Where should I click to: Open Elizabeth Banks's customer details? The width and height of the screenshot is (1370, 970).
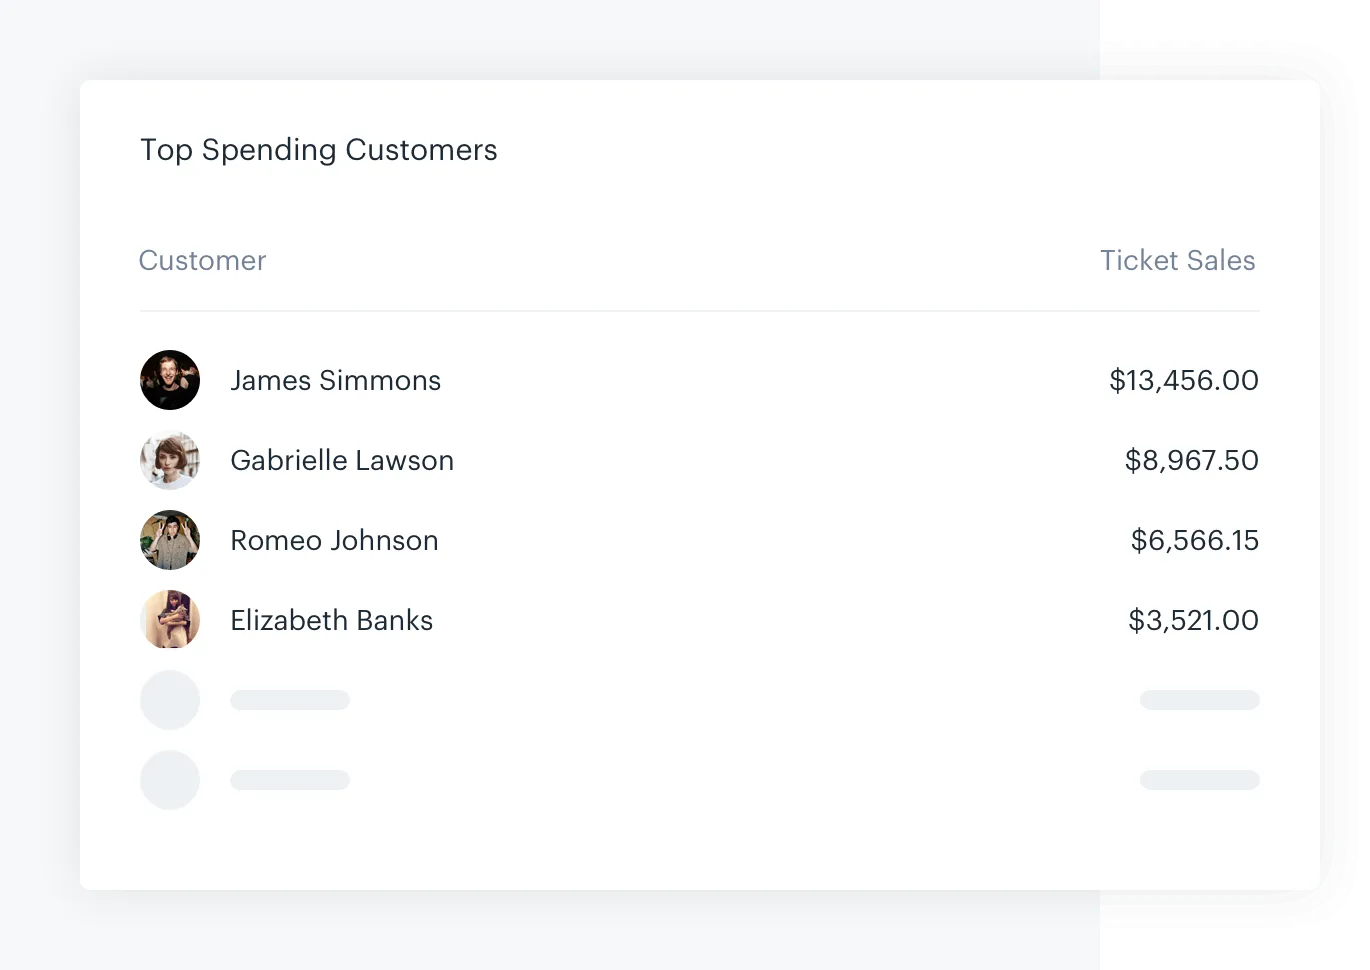point(331,620)
